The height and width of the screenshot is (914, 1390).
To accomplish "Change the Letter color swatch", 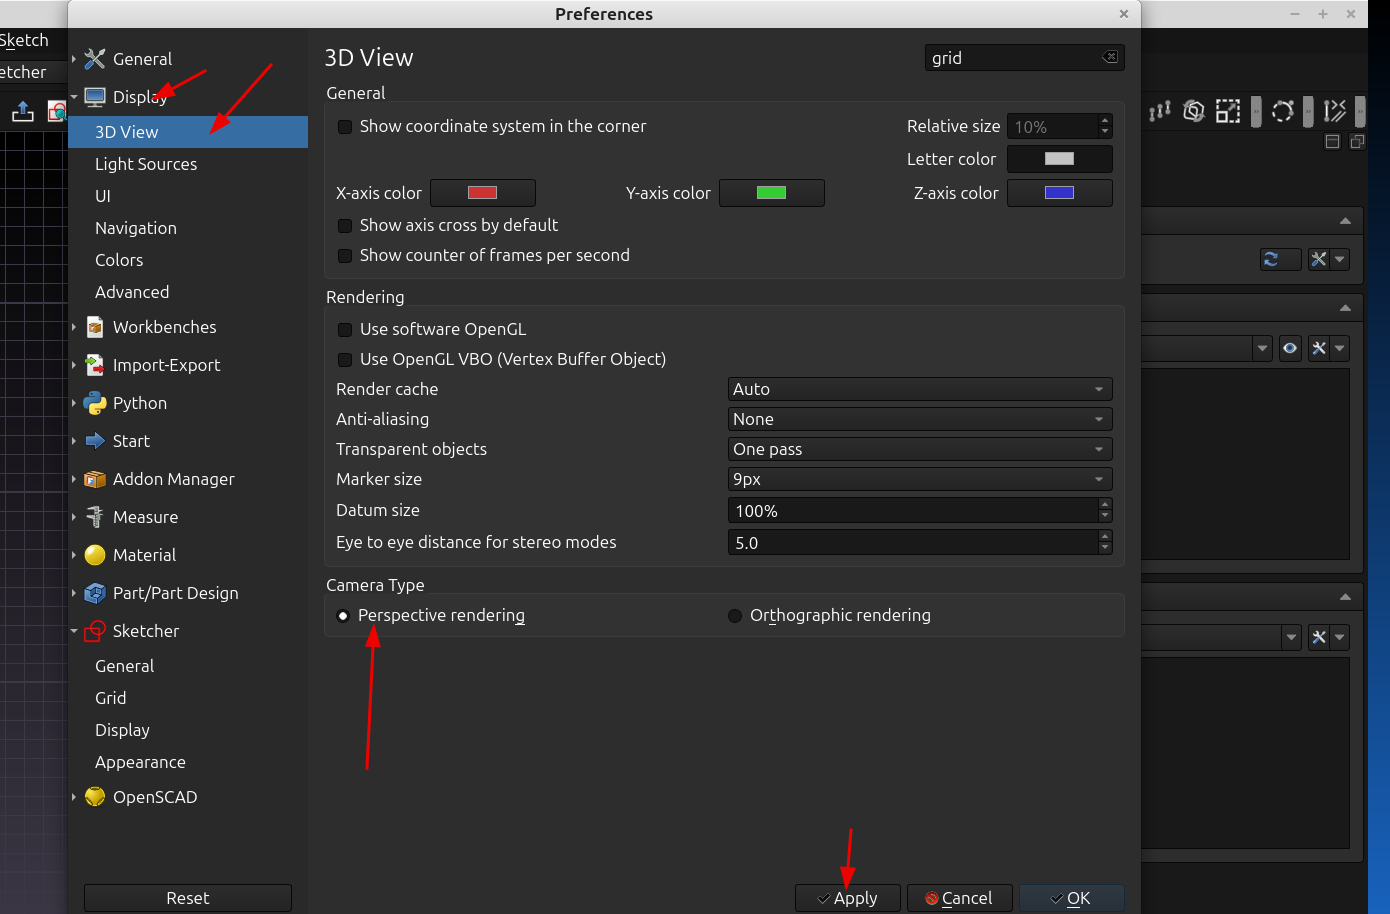I will coord(1060,159).
